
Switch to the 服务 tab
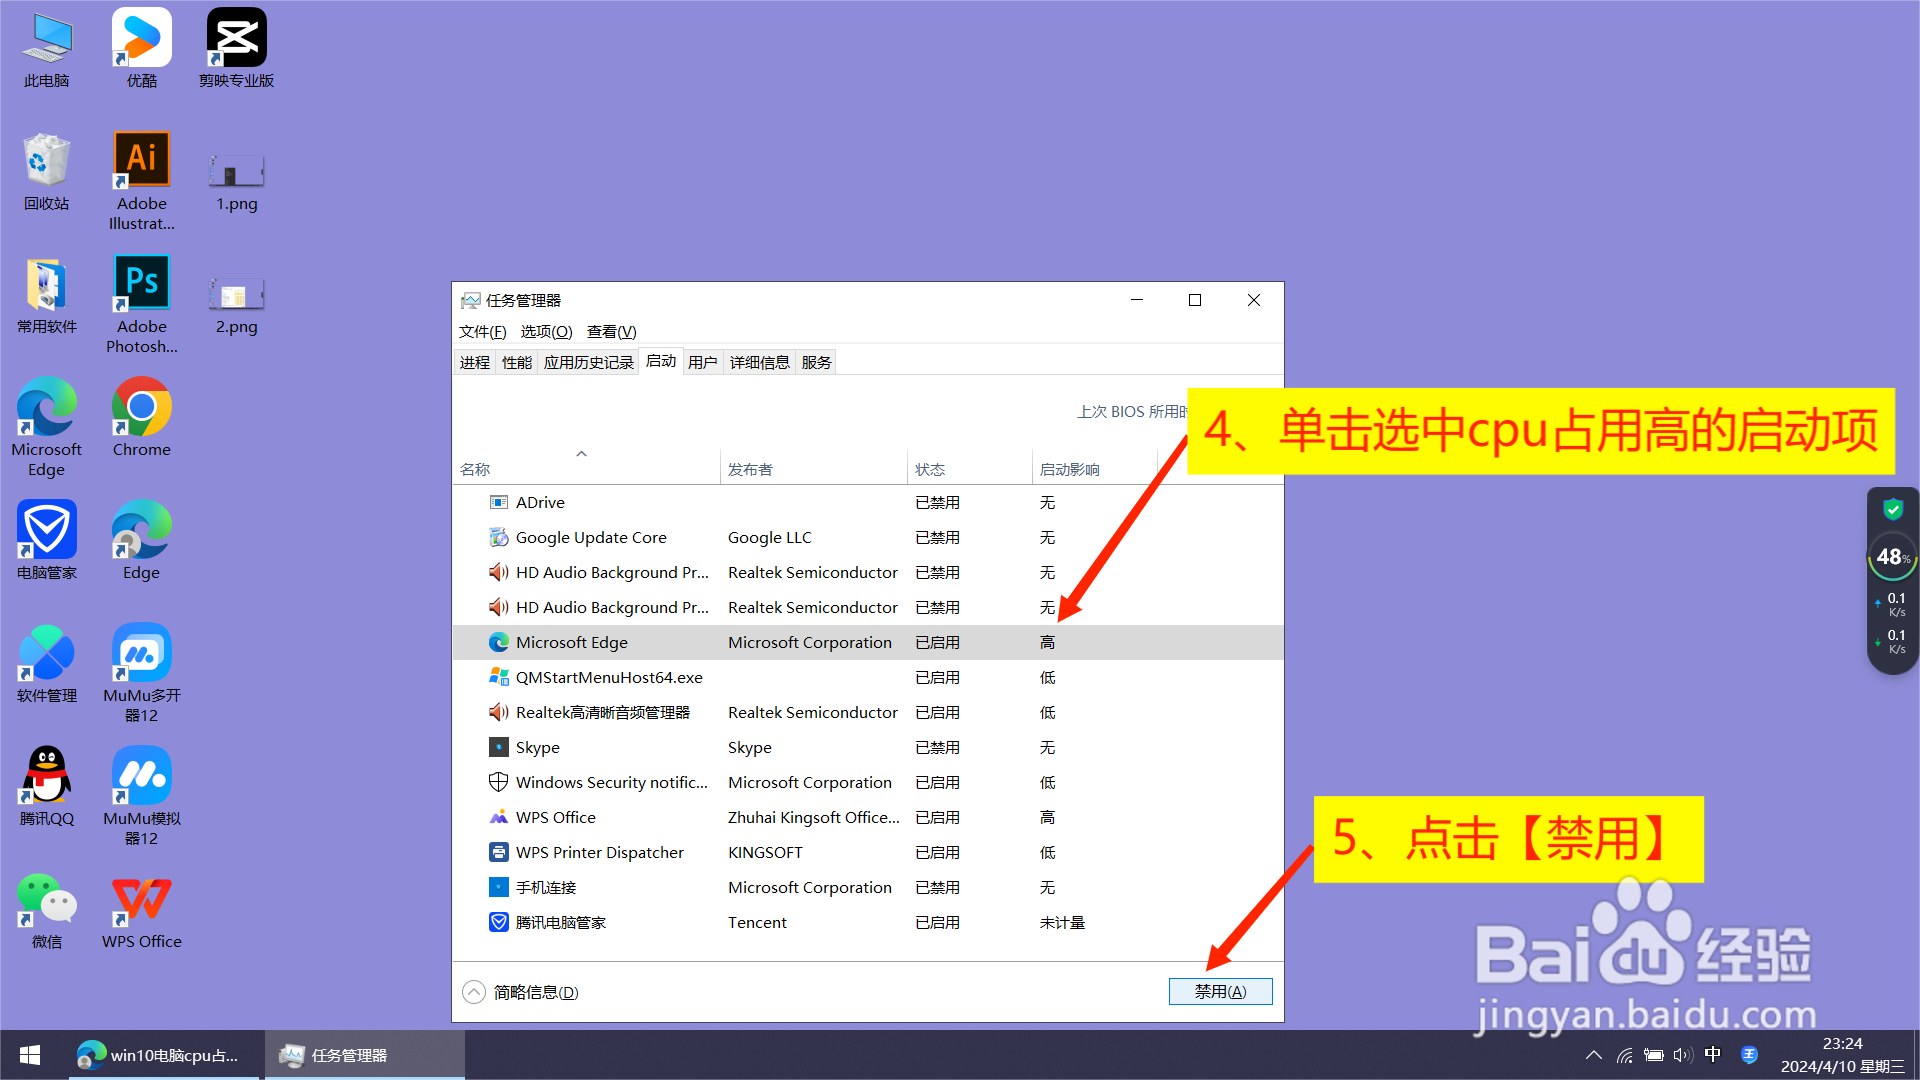click(x=817, y=362)
